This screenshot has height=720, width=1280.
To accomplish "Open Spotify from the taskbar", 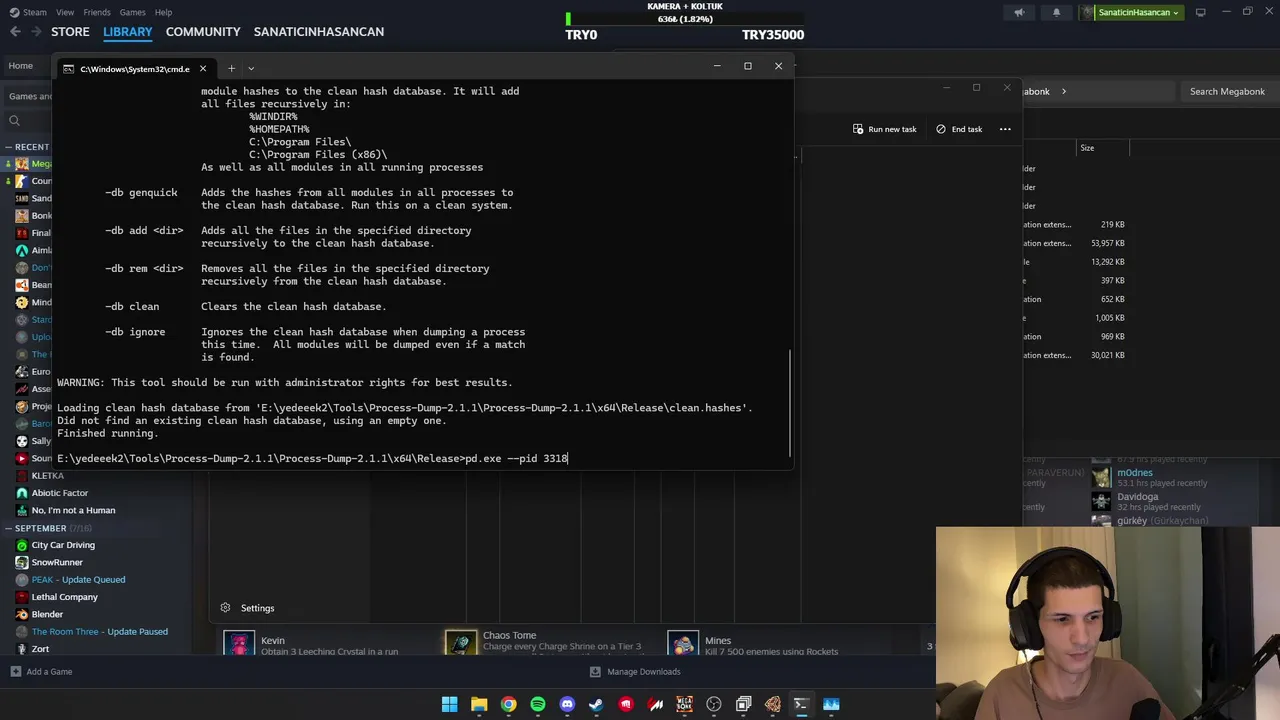I will click(x=538, y=704).
